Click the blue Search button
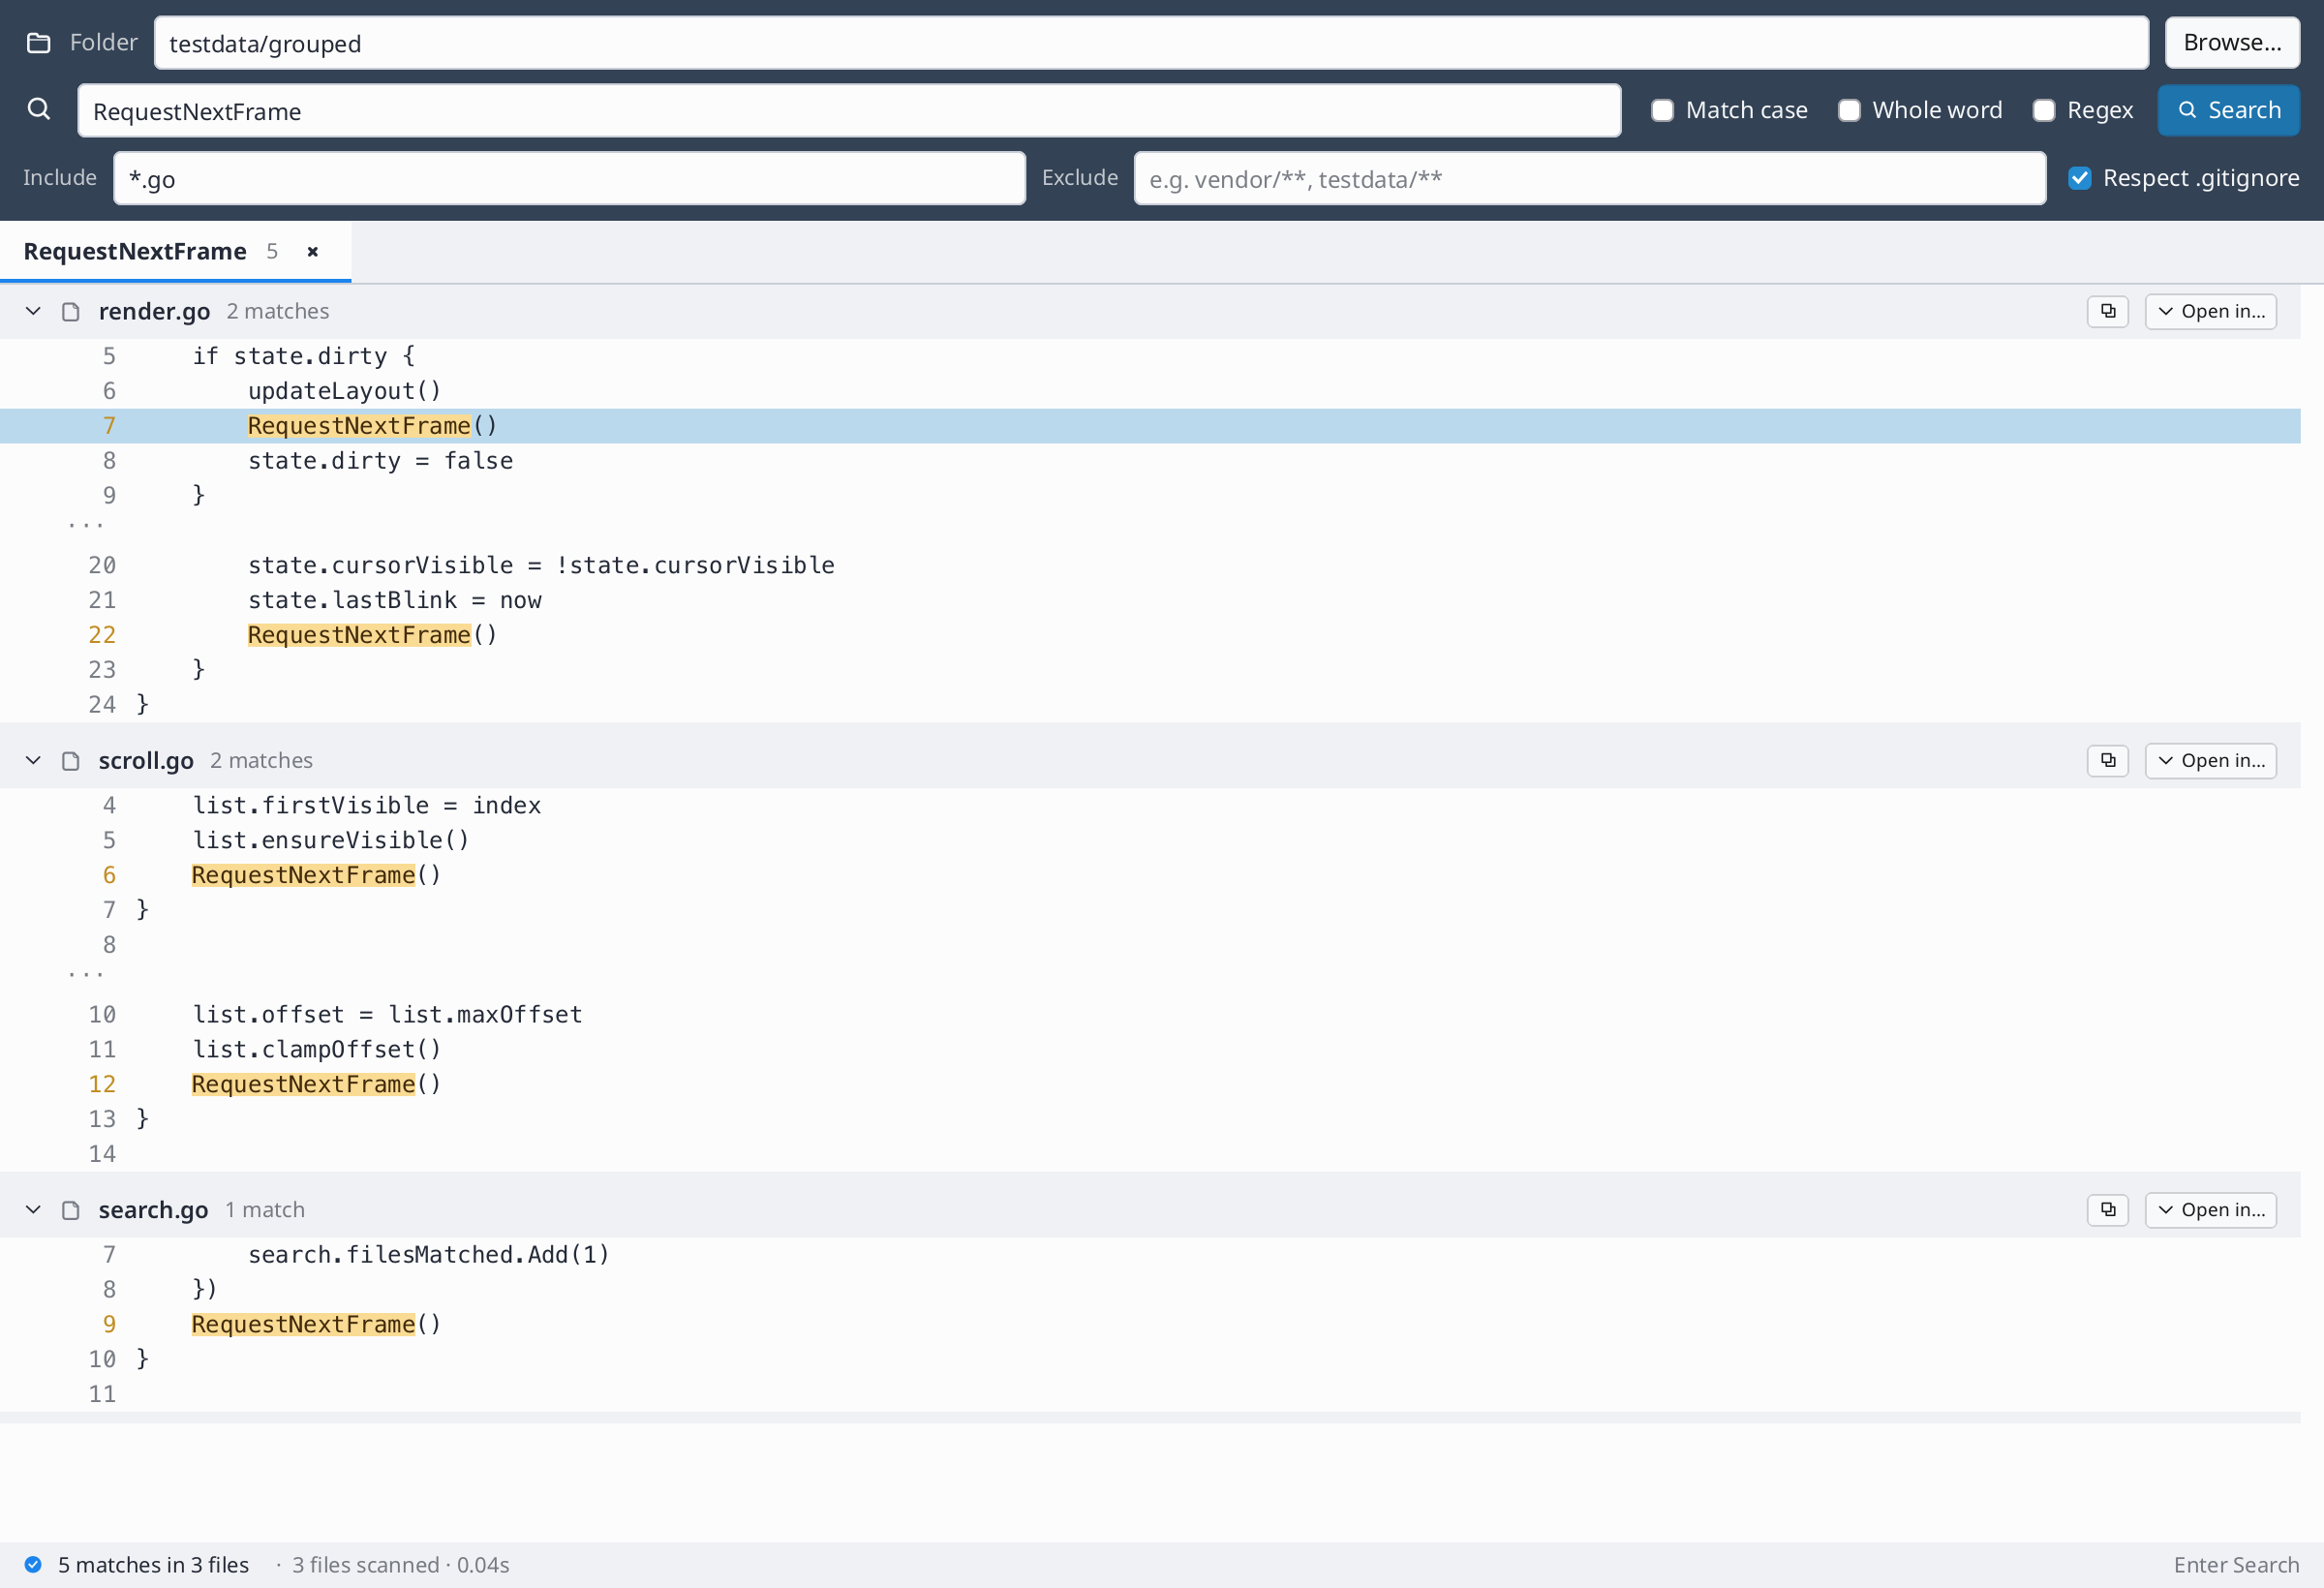Image resolution: width=2324 pixels, height=1588 pixels. click(2228, 110)
